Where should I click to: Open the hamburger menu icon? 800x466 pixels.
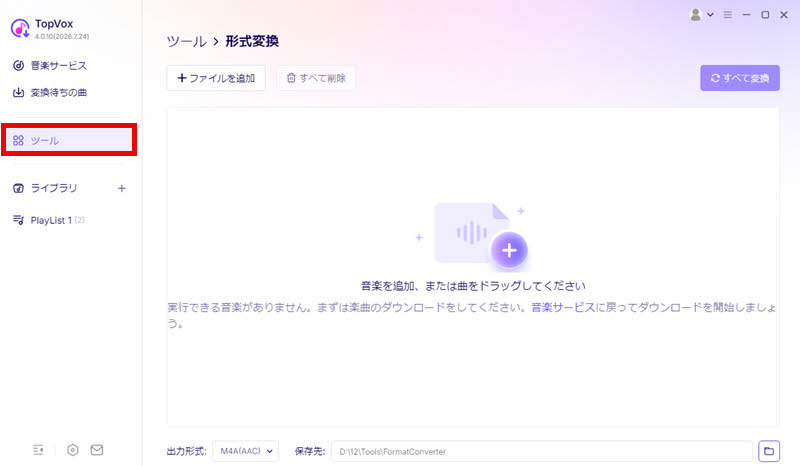point(728,15)
